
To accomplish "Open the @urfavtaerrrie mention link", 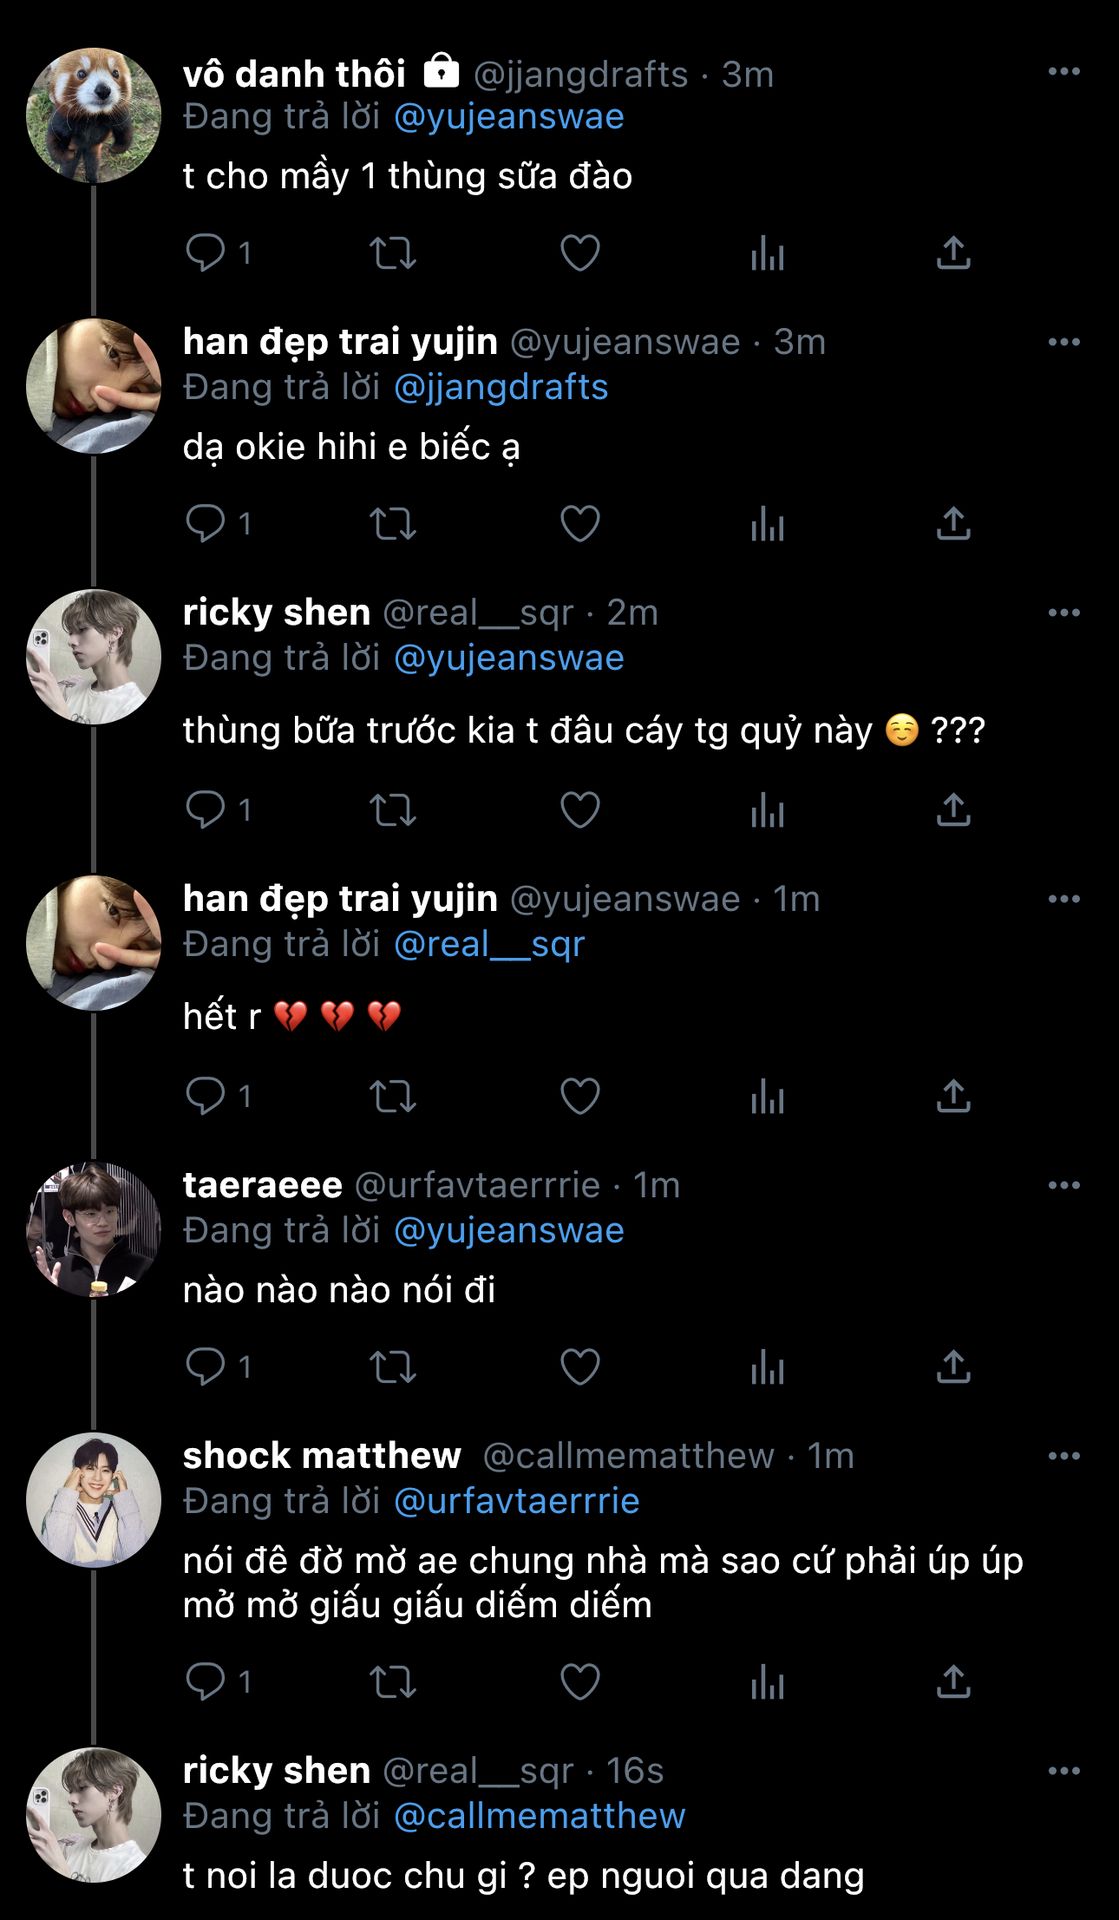I will 516,1501.
